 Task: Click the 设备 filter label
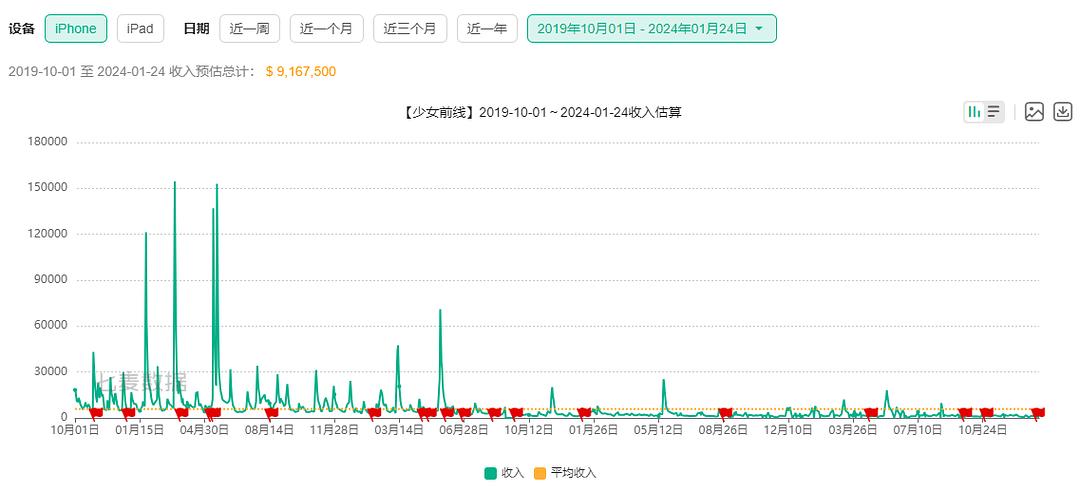(20, 28)
